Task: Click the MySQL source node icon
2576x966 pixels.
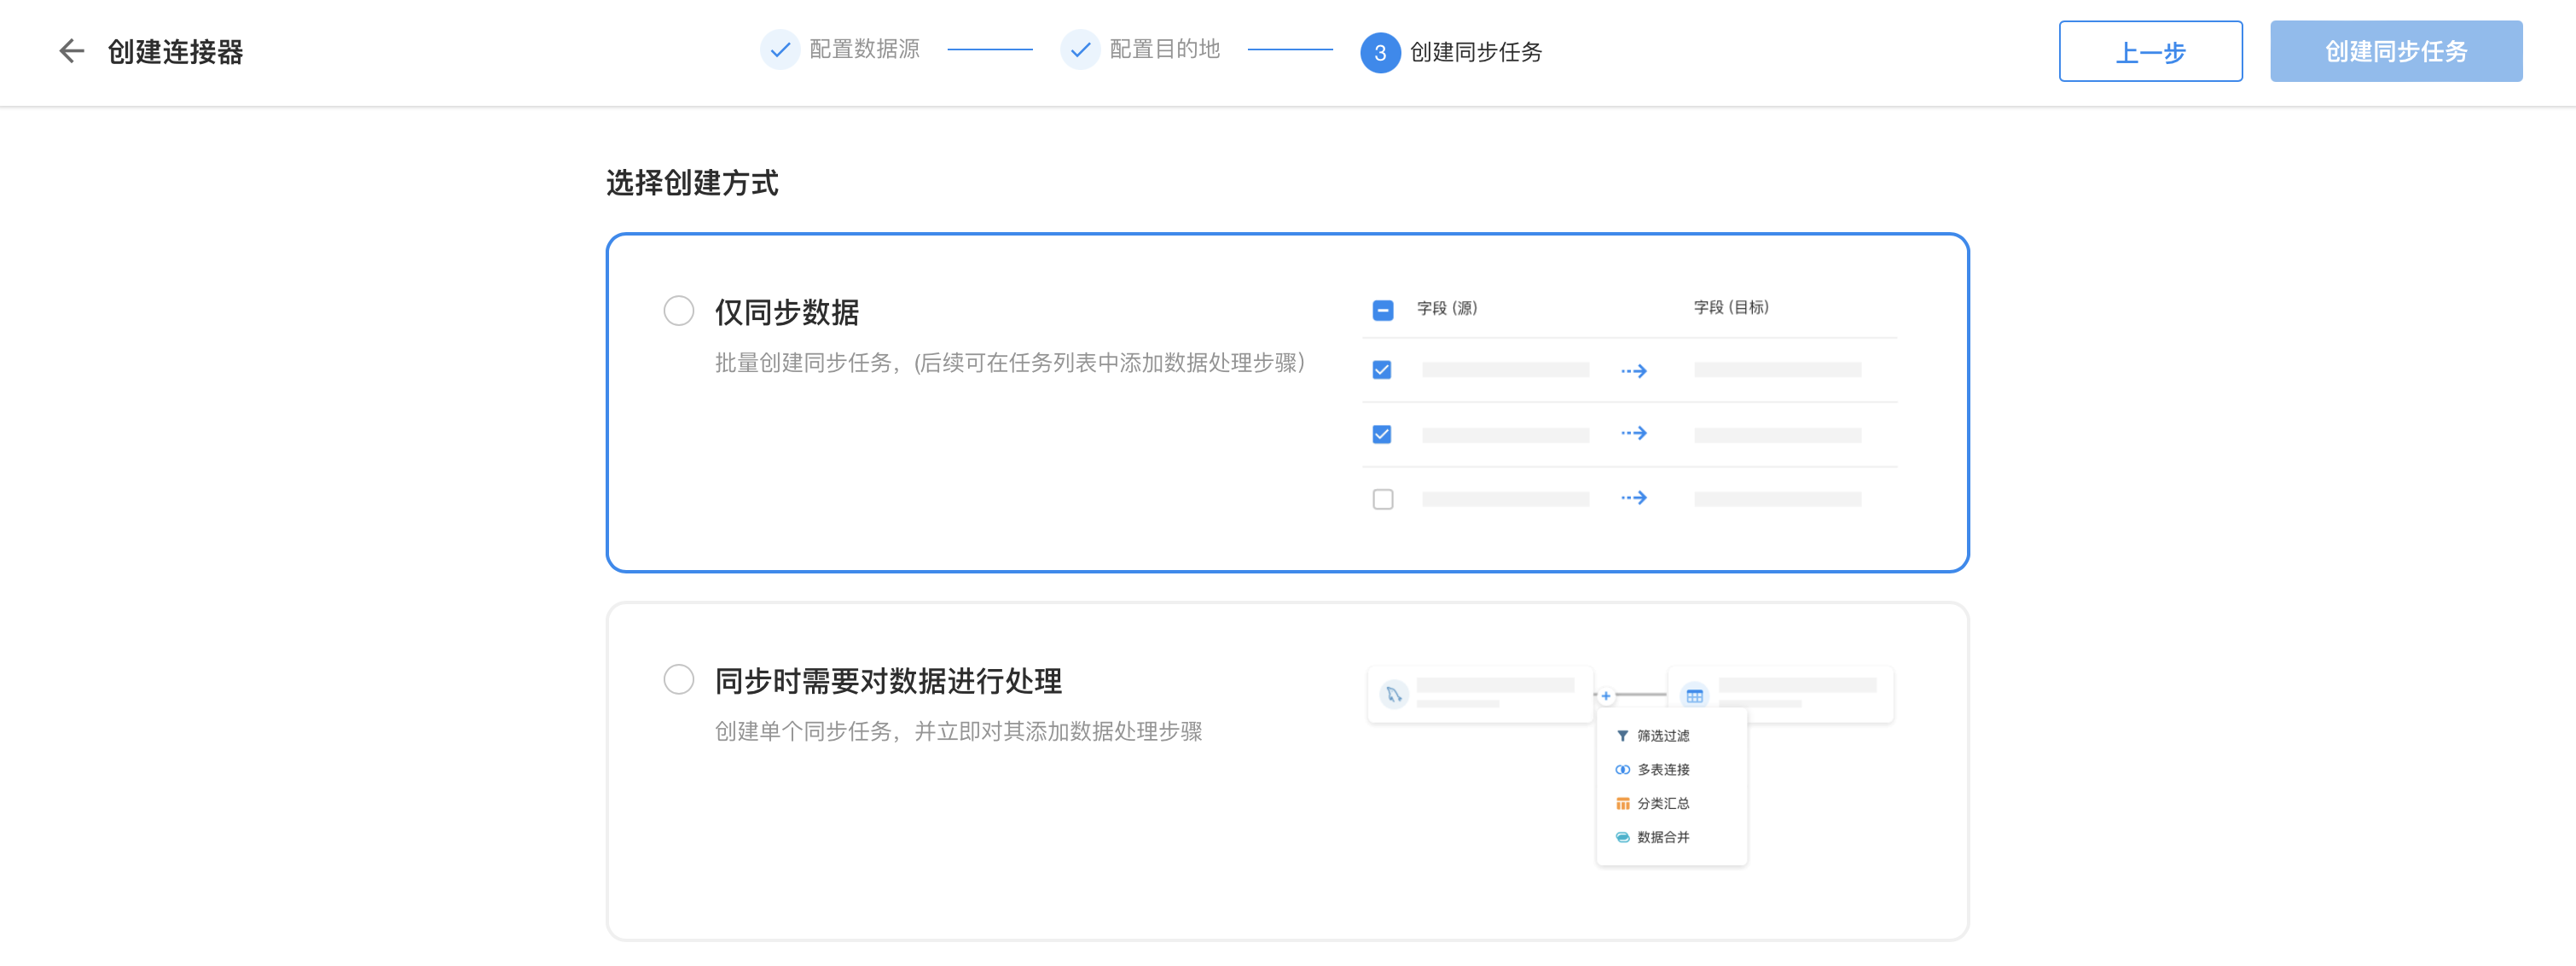Action: point(1393,694)
